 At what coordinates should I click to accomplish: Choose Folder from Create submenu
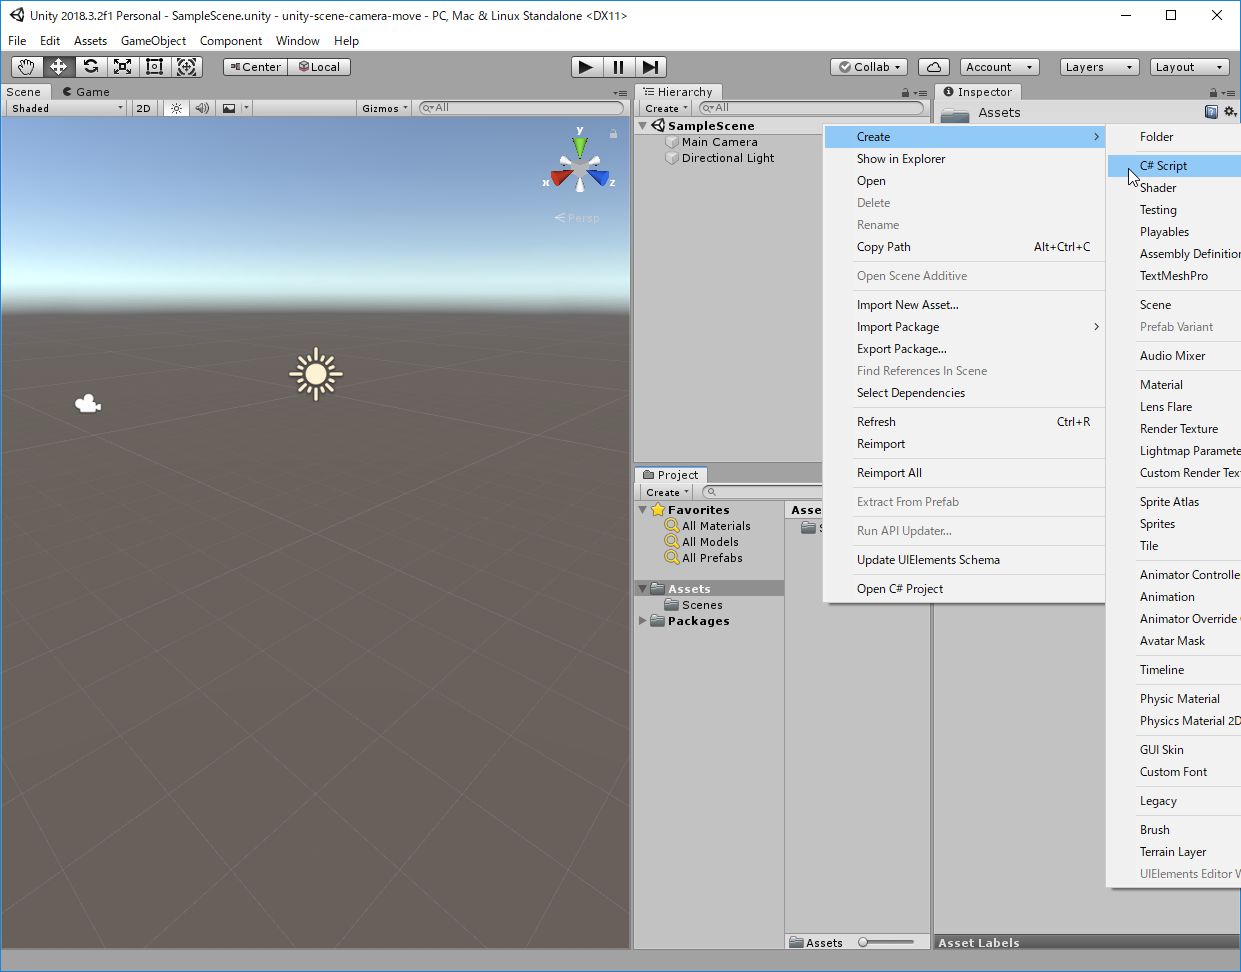tap(1174, 137)
